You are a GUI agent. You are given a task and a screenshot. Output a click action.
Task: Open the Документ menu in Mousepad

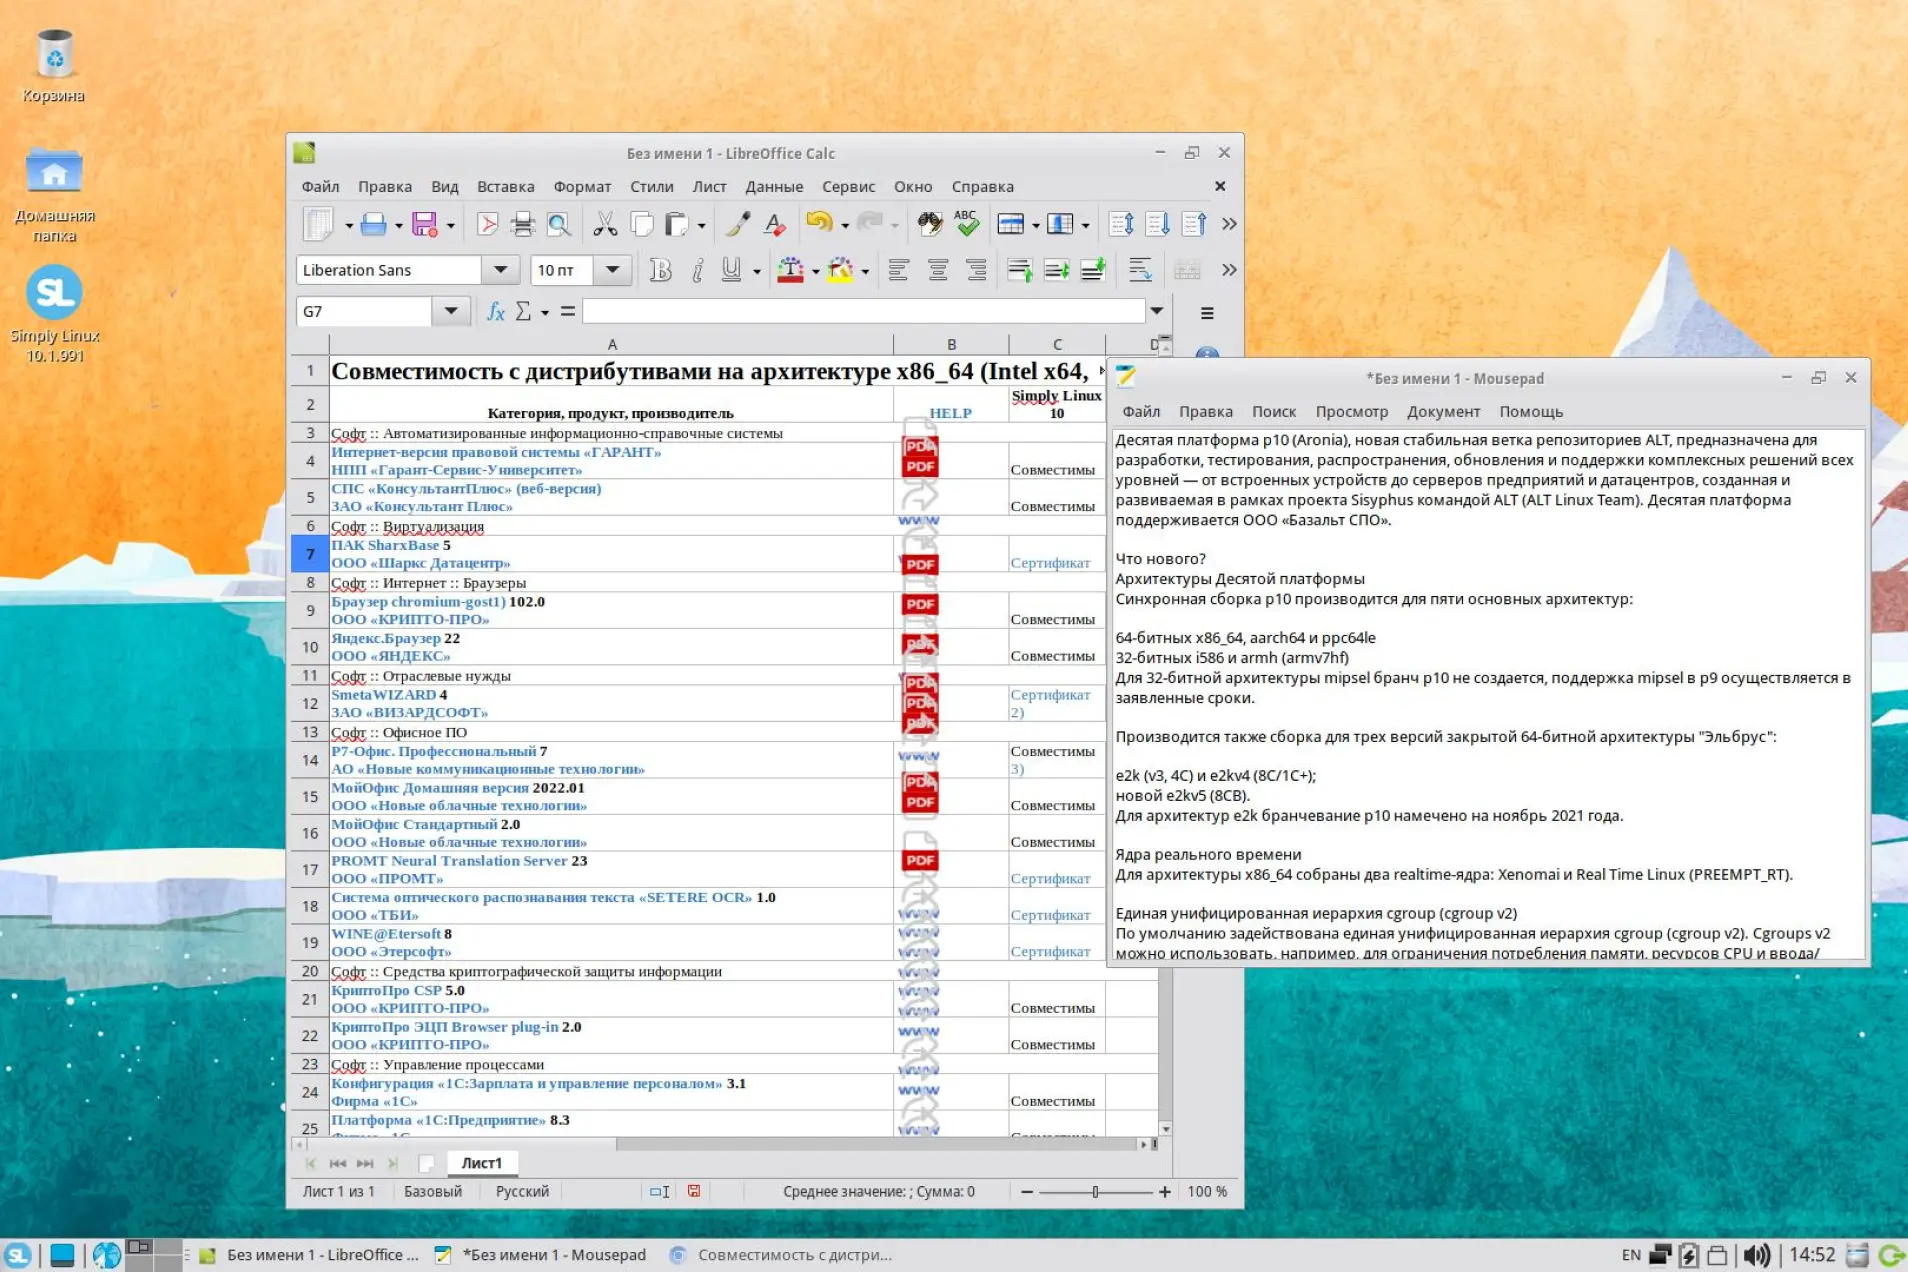click(x=1442, y=412)
